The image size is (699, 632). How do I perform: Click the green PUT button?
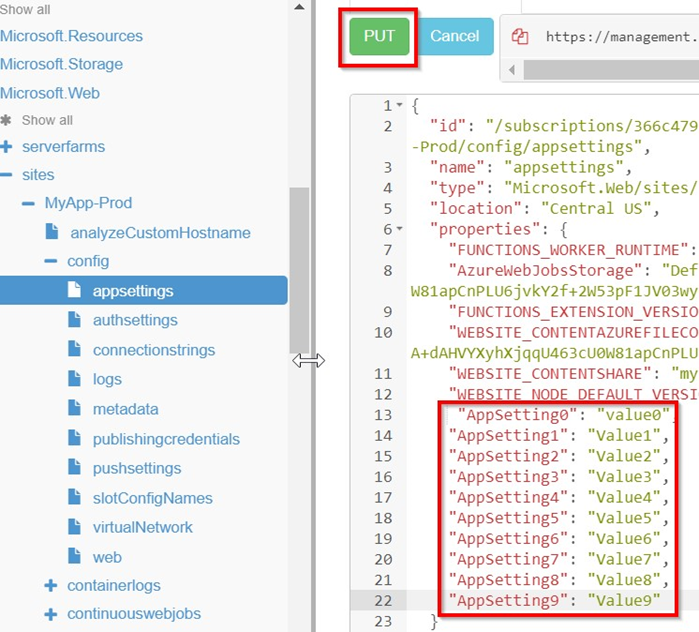(379, 37)
